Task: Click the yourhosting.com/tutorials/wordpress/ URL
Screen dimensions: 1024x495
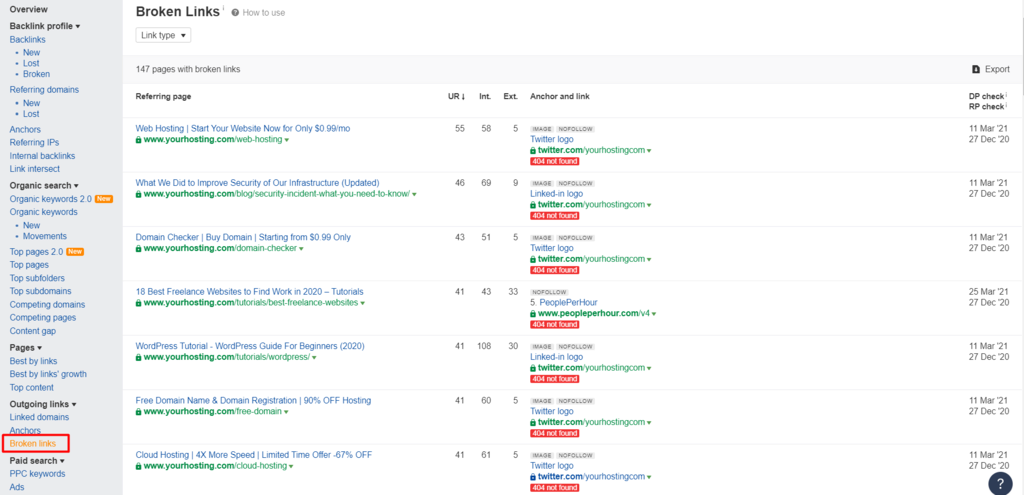Action: click(x=227, y=357)
